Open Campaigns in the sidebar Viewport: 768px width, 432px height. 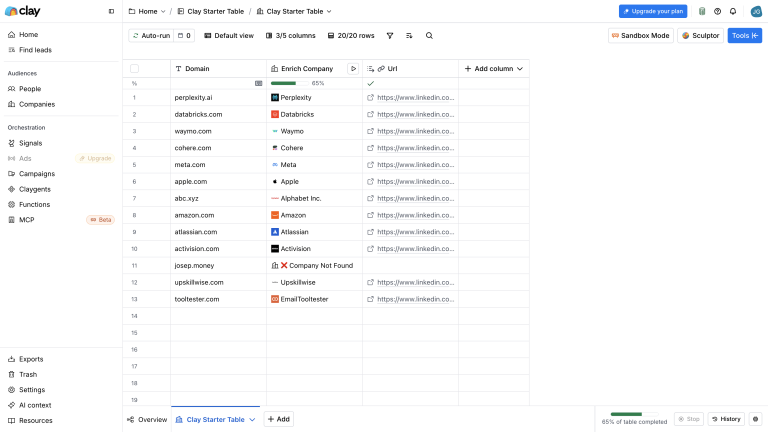click(x=31, y=173)
